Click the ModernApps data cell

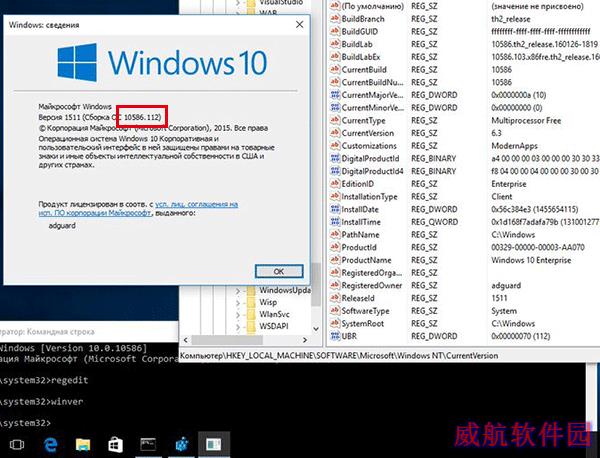coord(514,146)
